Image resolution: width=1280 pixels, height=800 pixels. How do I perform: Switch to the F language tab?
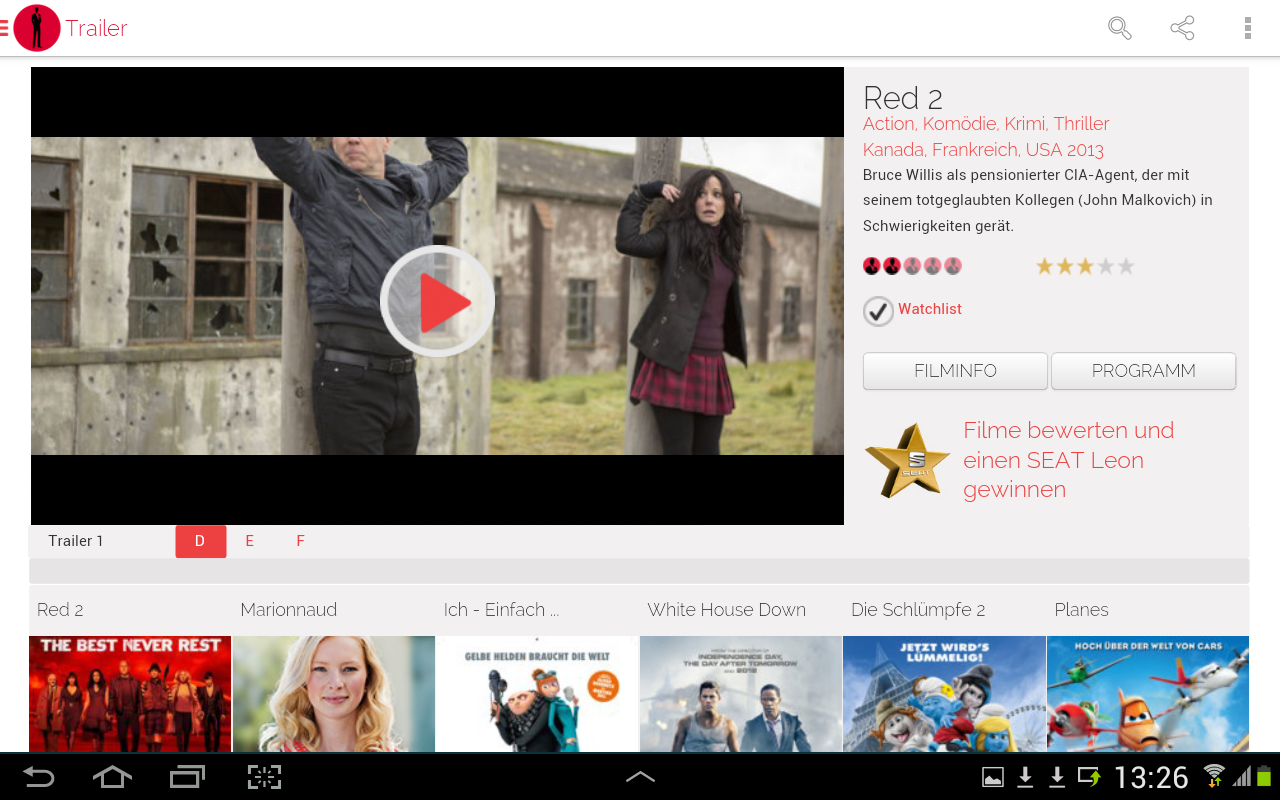coord(300,541)
